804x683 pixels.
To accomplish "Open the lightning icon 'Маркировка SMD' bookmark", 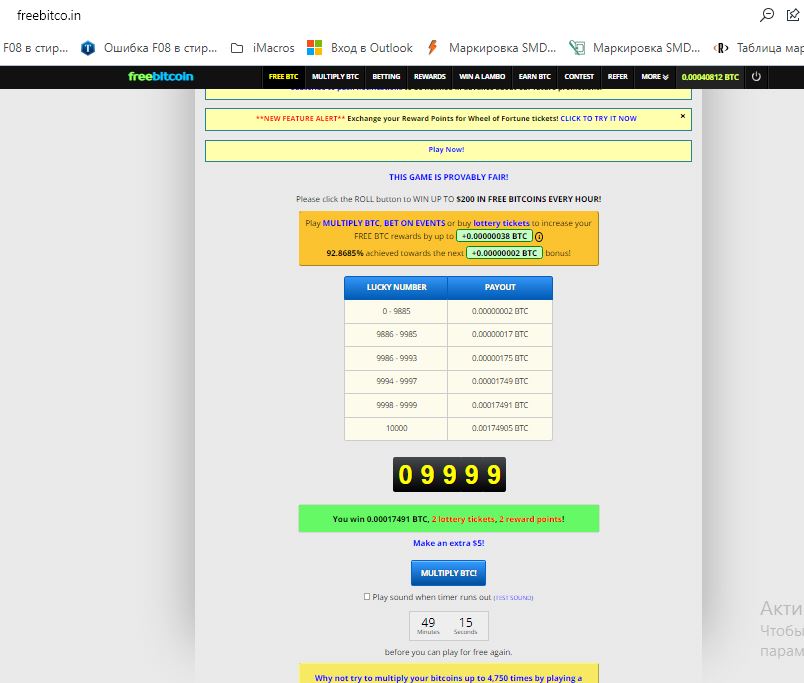I will pos(491,48).
